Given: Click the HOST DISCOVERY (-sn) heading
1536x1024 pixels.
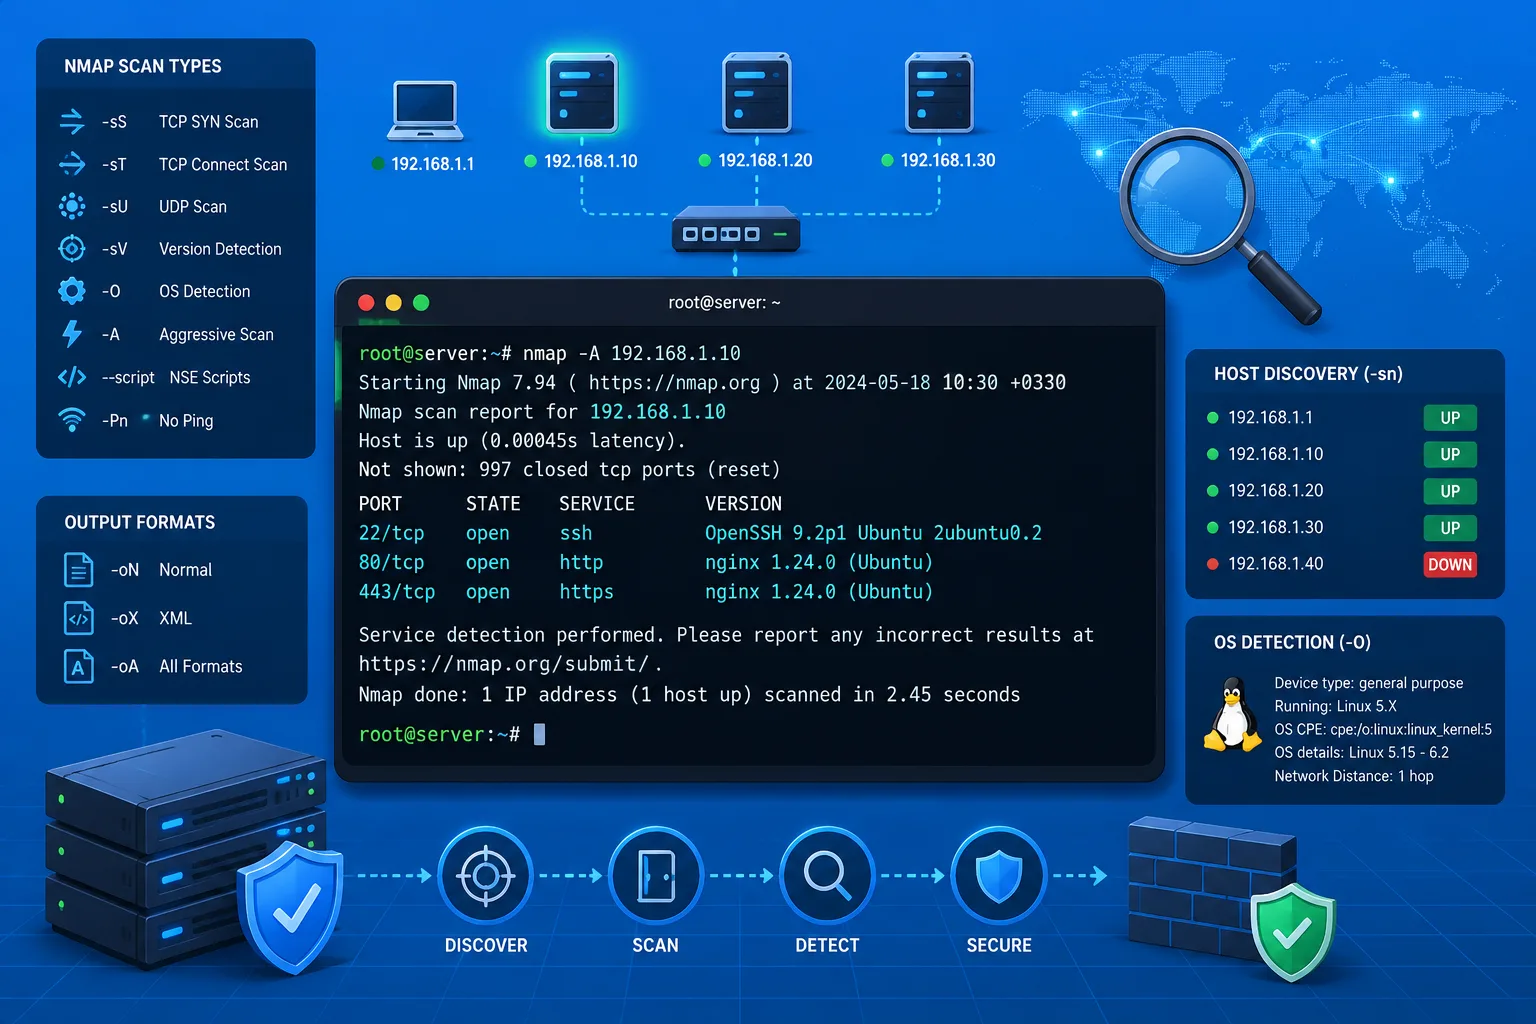Looking at the screenshot, I should [1308, 373].
